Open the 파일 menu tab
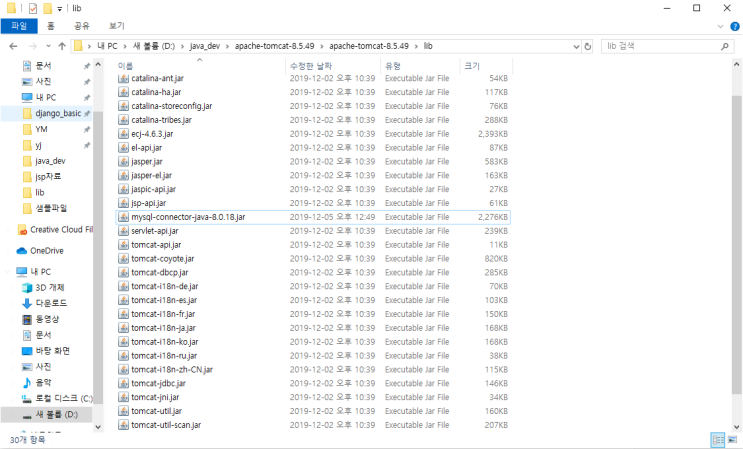The image size is (743, 449). [19, 26]
